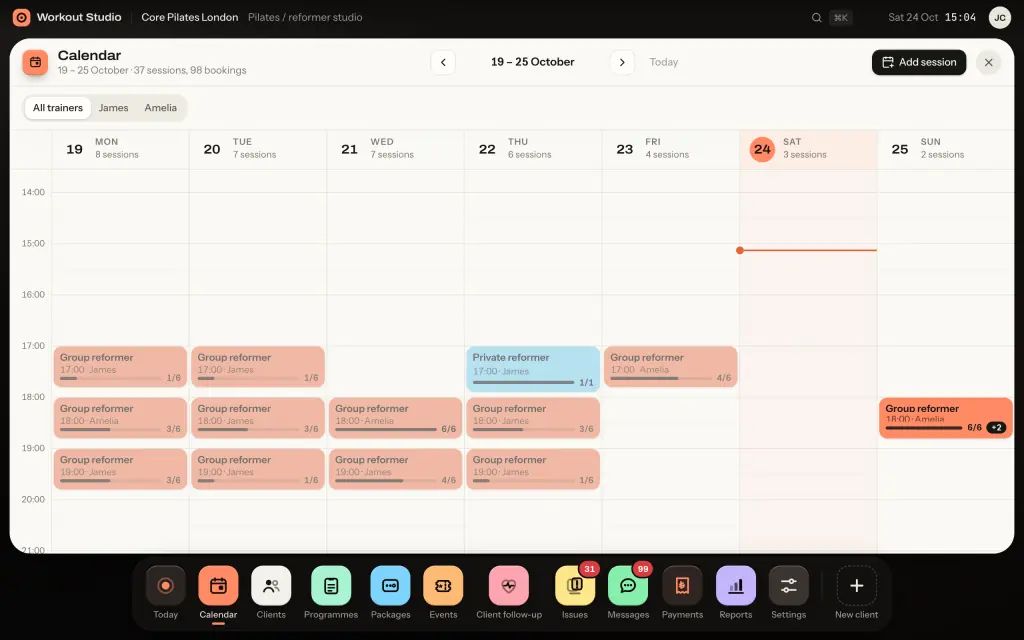Click the Private reformer 1/1 capacity bar
Image resolution: width=1024 pixels, height=640 pixels.
[x=524, y=383]
